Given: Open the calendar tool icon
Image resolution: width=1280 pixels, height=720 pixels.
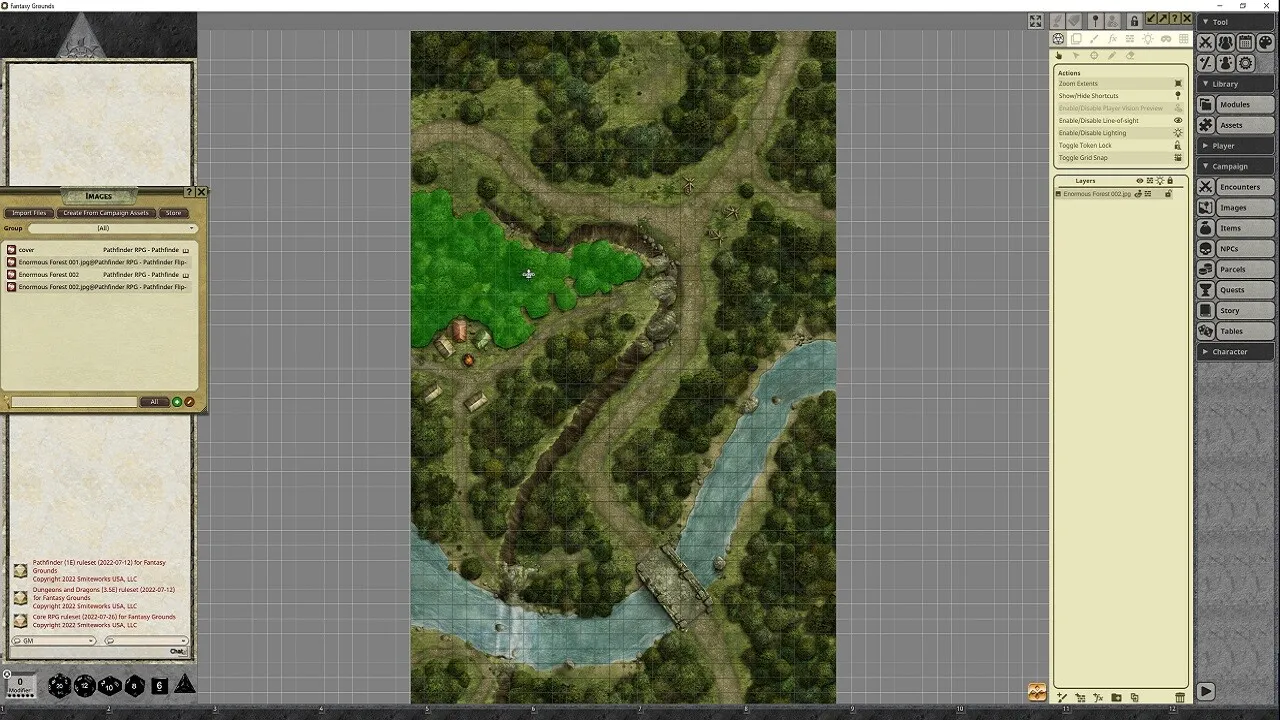Looking at the screenshot, I should pos(1245,42).
